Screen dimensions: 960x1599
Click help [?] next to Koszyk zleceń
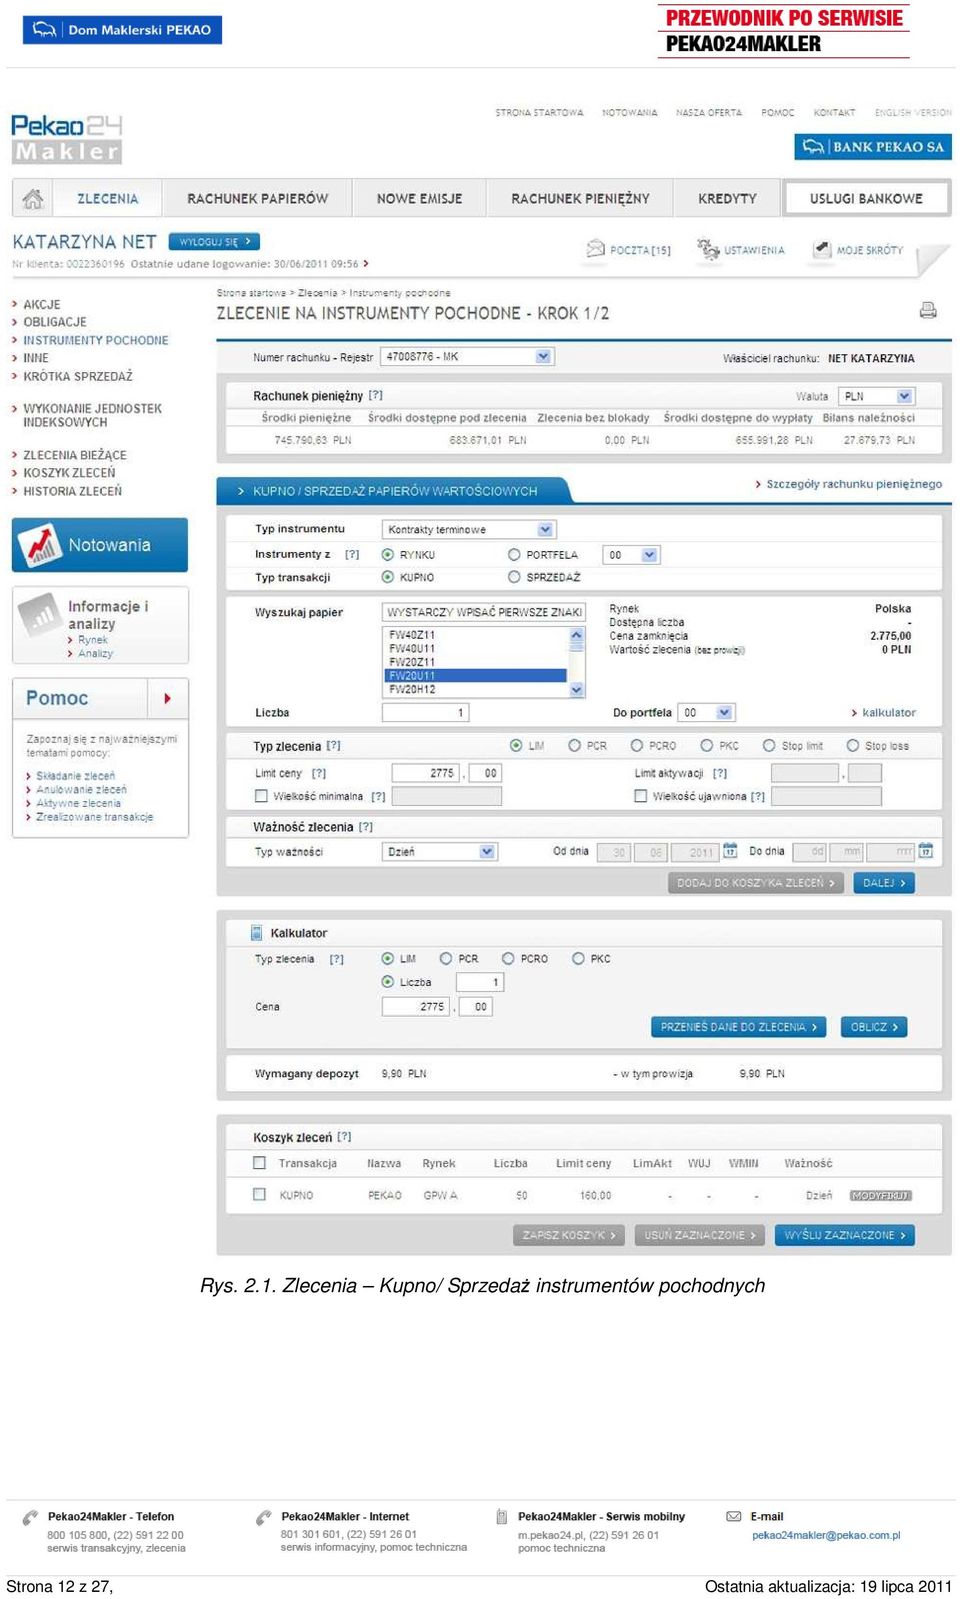point(344,1137)
